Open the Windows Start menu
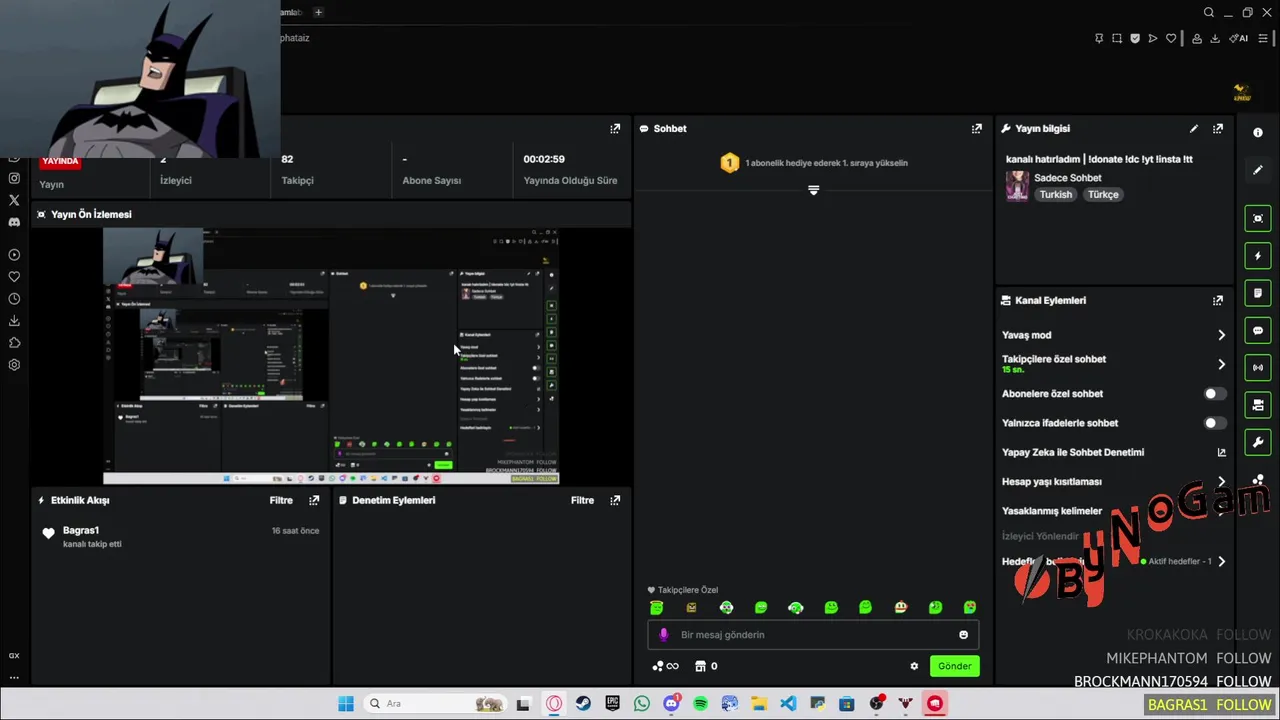 coord(345,704)
